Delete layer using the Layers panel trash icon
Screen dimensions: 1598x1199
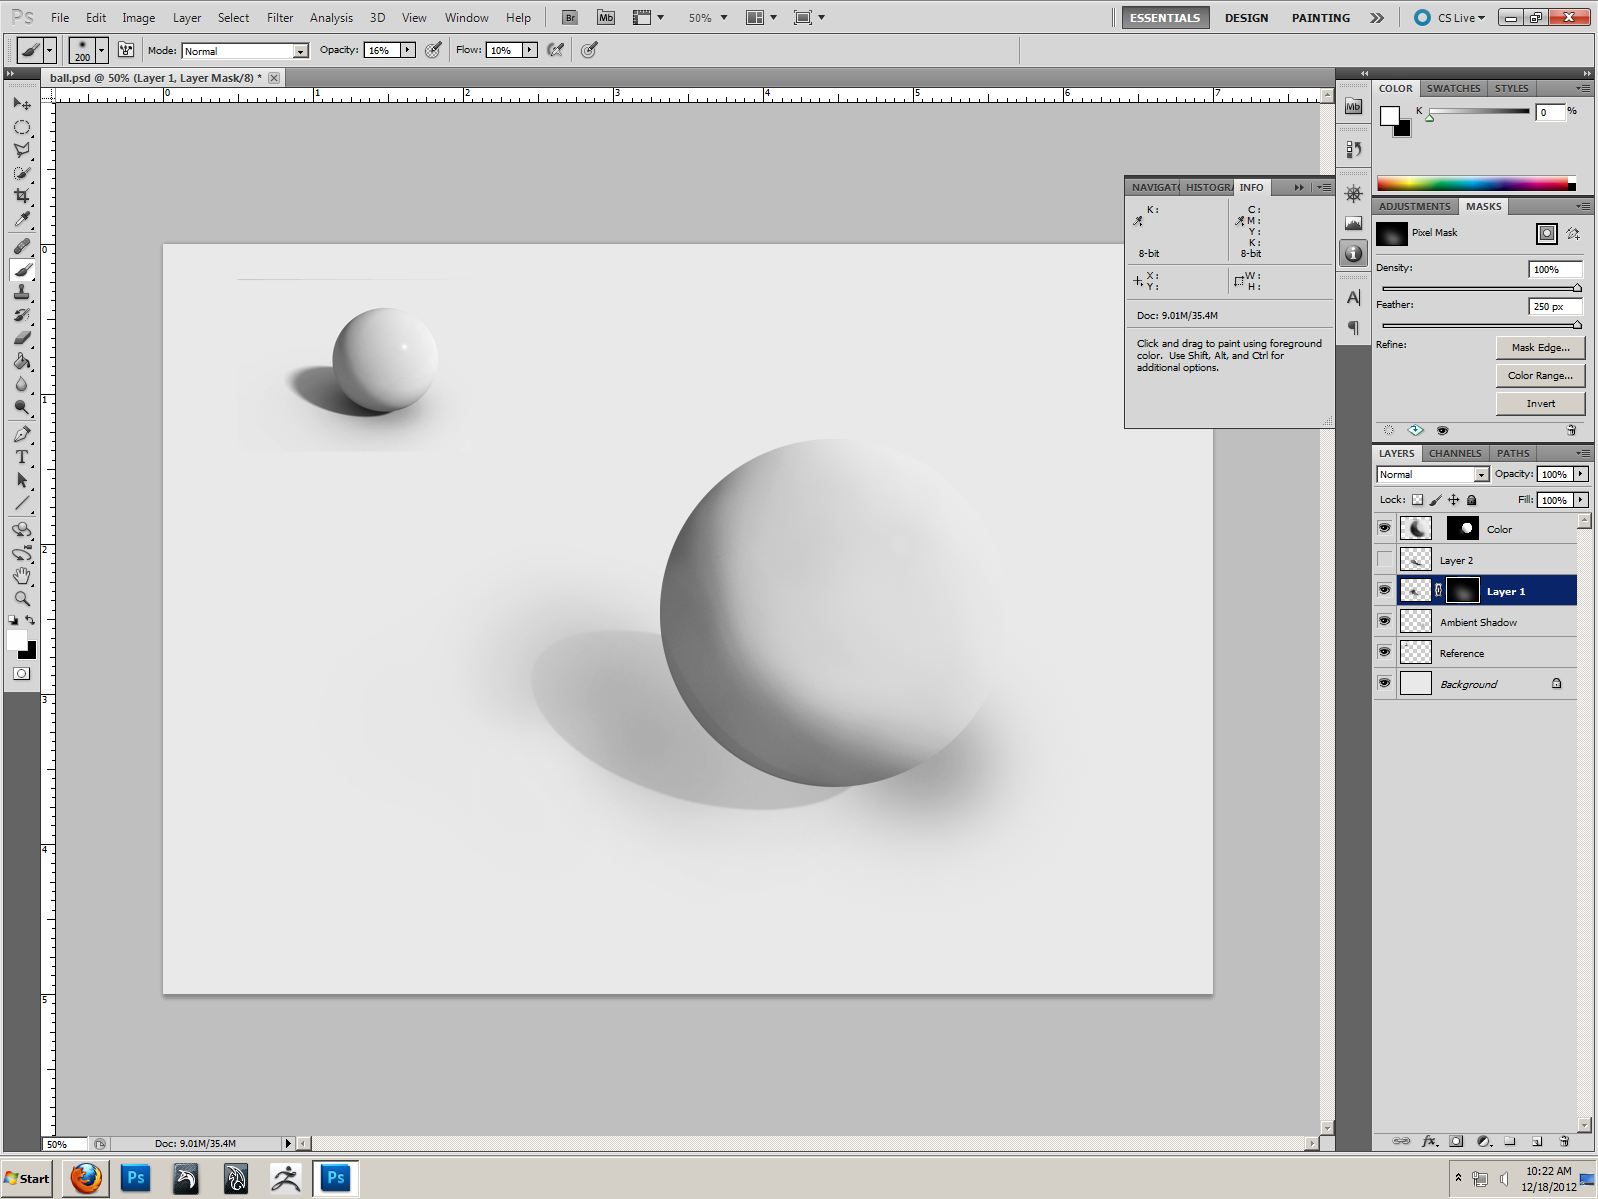coord(1564,1141)
